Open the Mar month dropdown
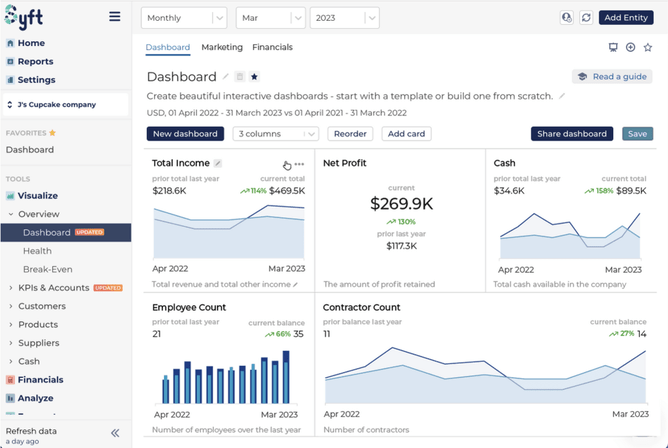This screenshot has width=668, height=448. [x=270, y=18]
